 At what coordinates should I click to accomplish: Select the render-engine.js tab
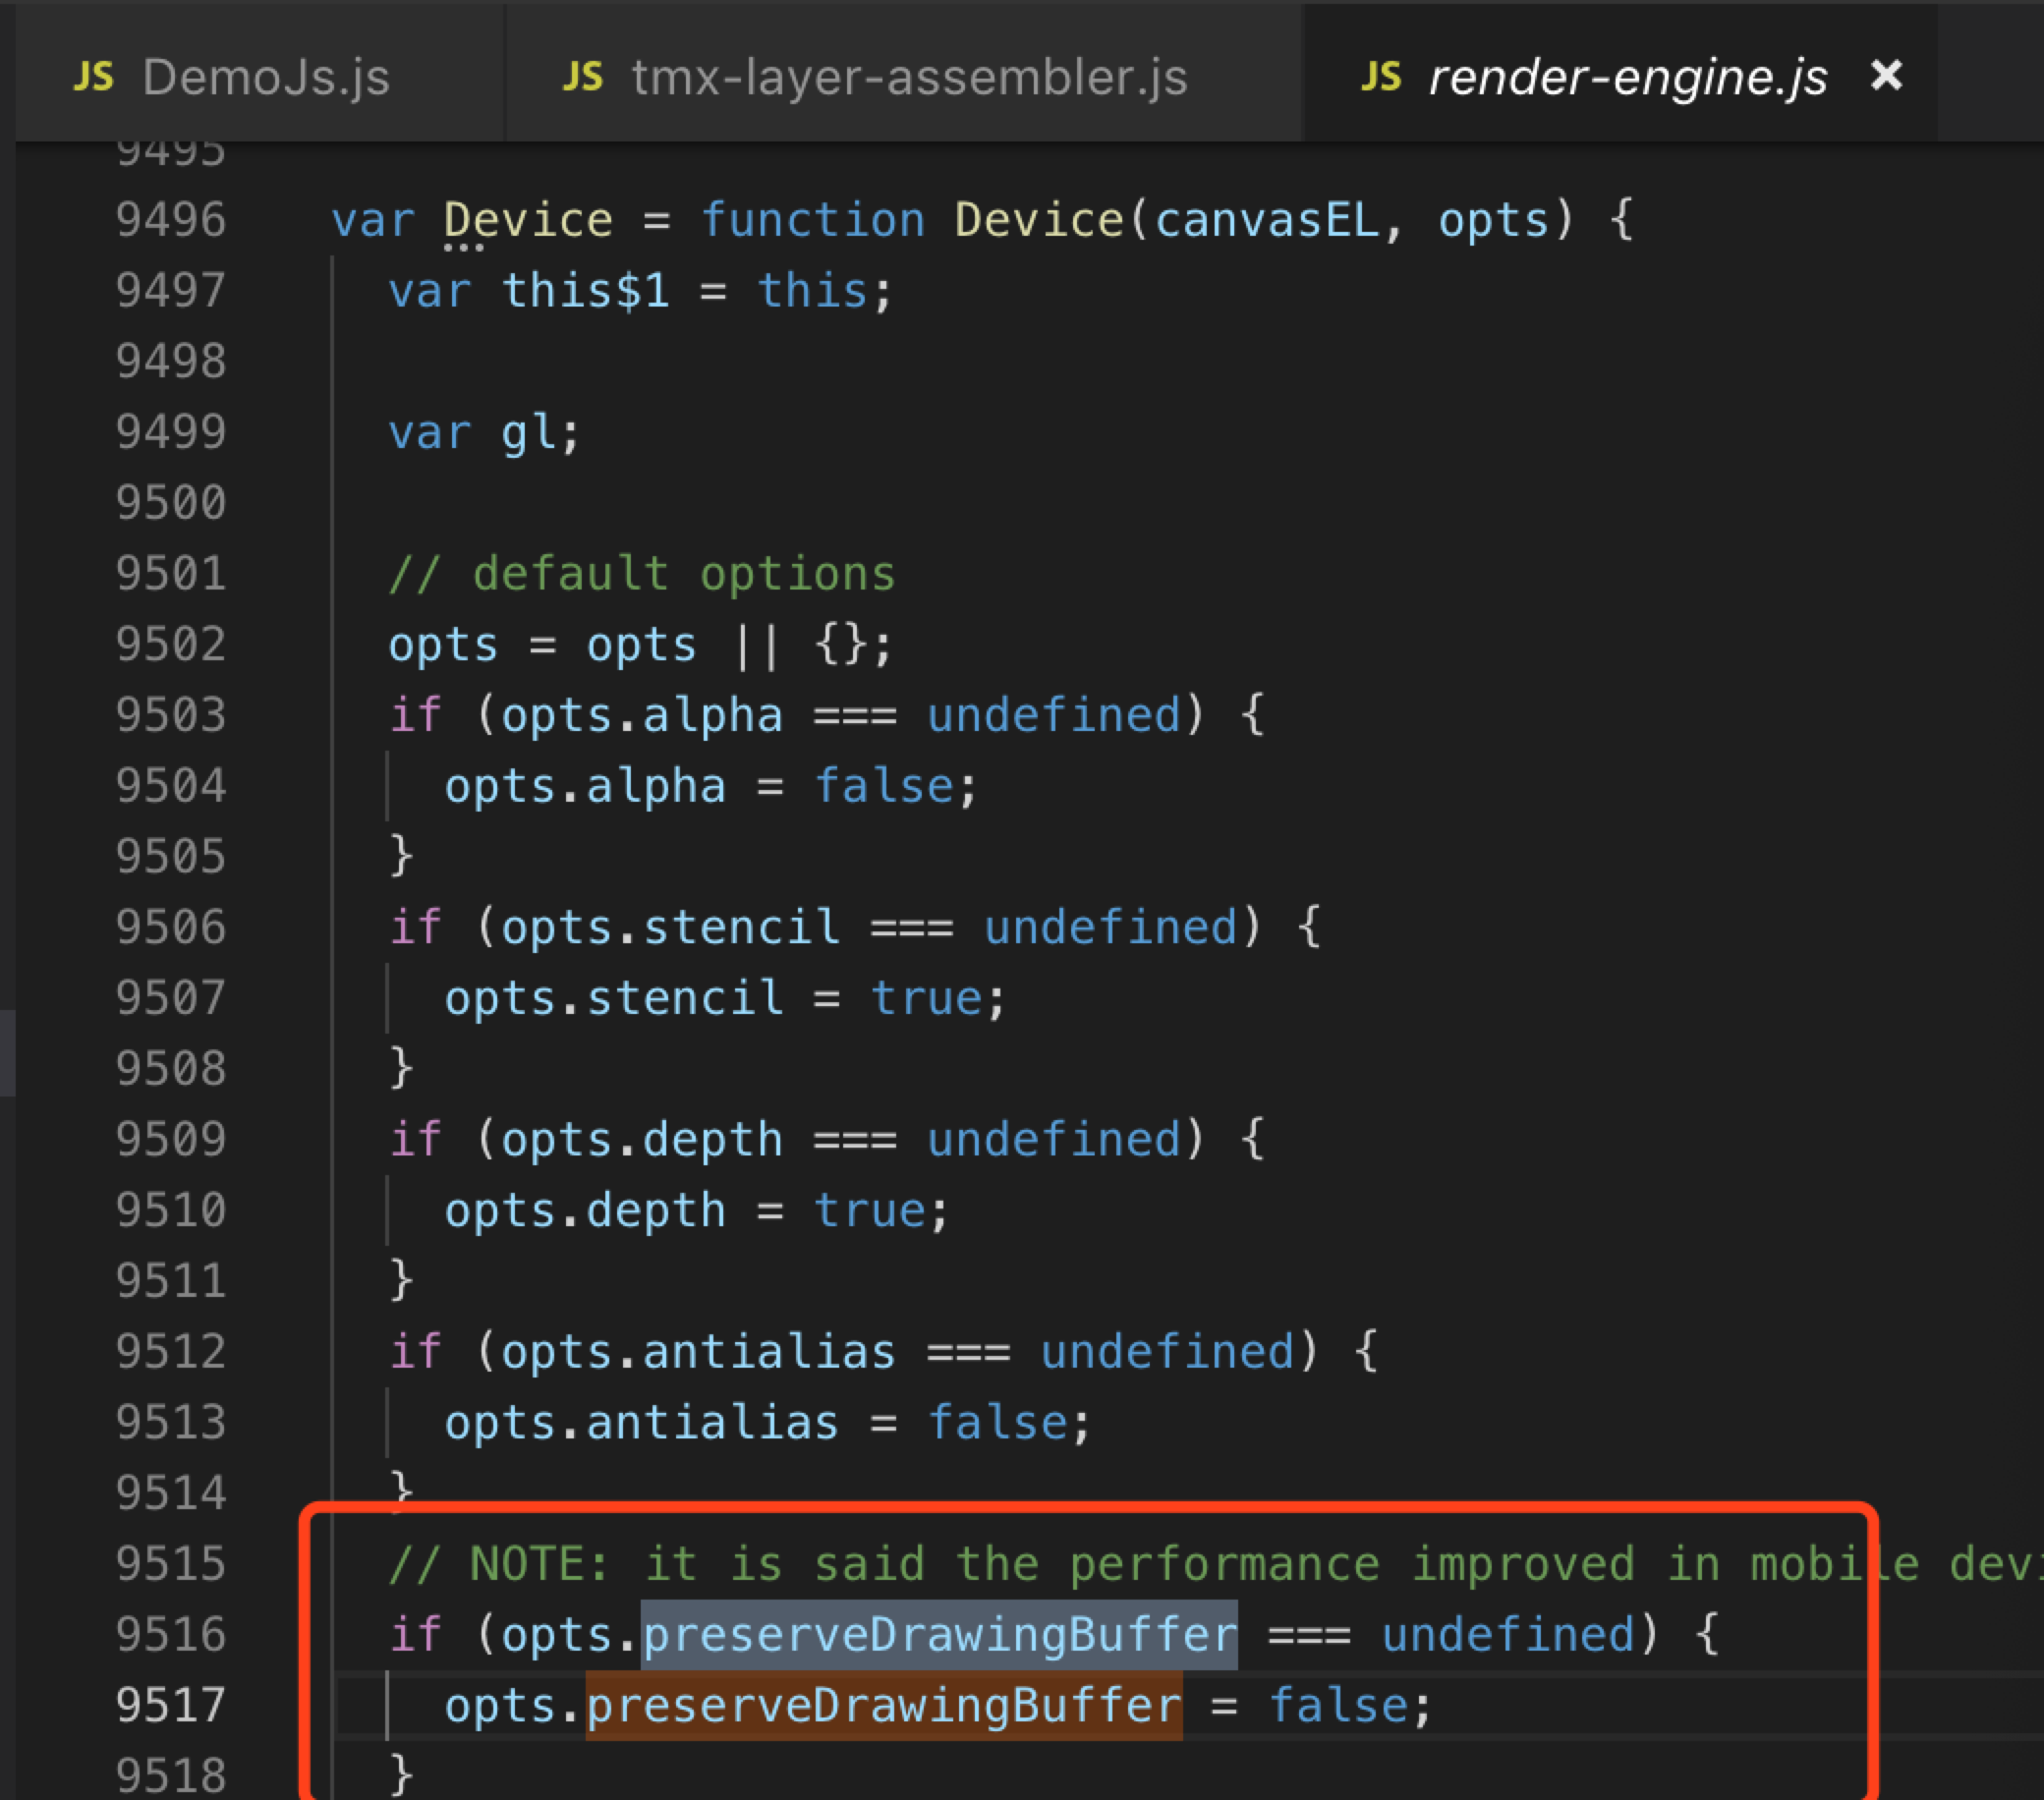[1627, 78]
